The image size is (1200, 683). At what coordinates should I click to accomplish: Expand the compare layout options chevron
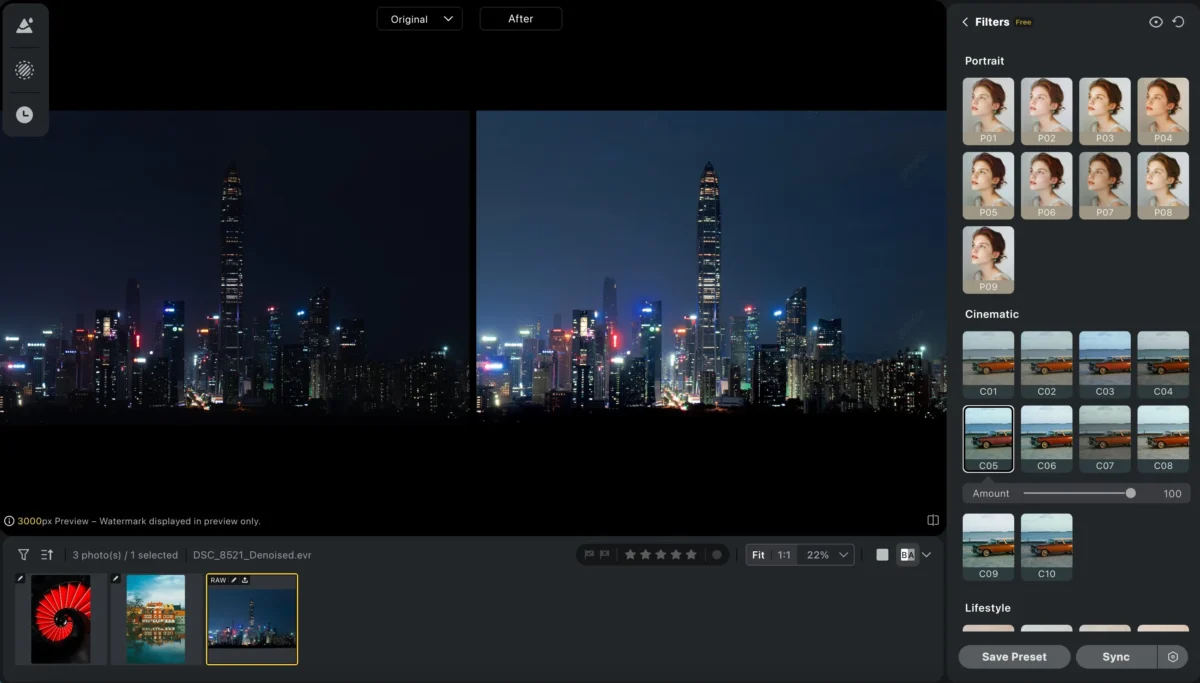(927, 555)
